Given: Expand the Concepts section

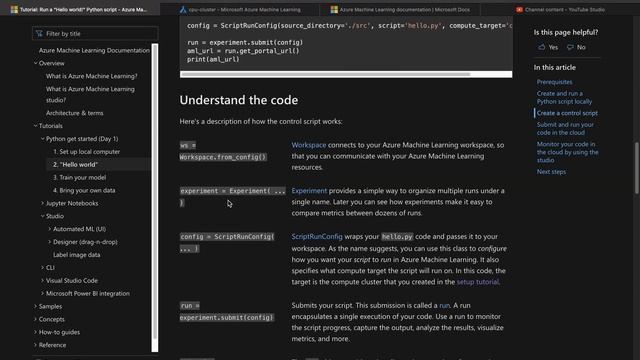Looking at the screenshot, I should [x=36, y=319].
